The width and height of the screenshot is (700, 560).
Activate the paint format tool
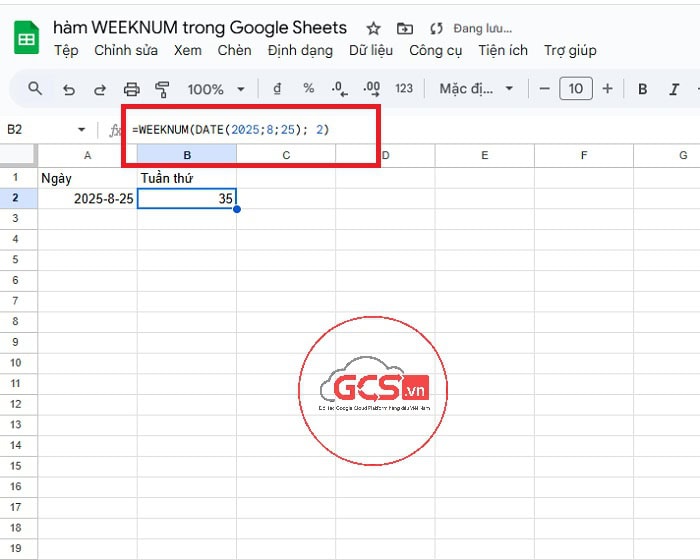pyautogui.click(x=163, y=89)
